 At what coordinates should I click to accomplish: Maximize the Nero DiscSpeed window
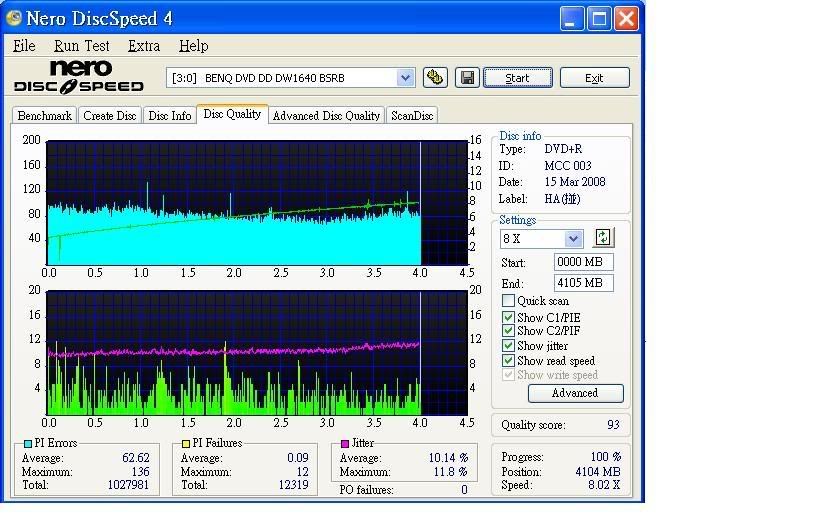pos(599,19)
